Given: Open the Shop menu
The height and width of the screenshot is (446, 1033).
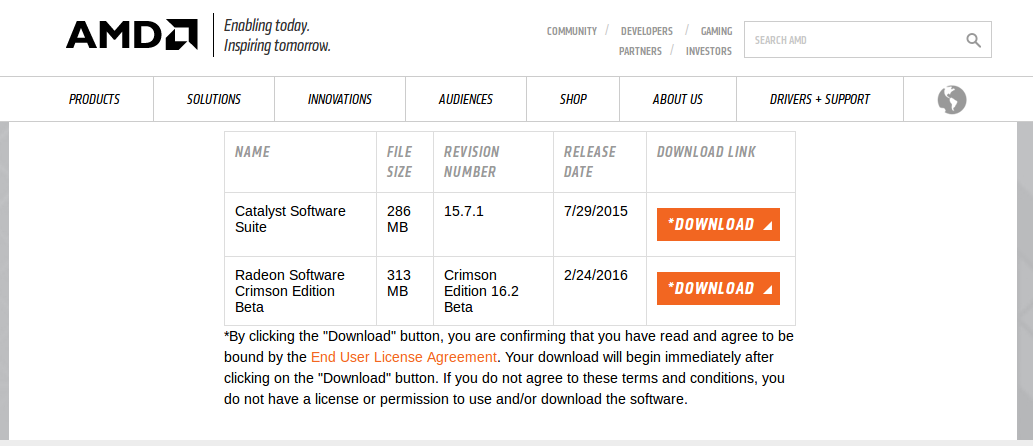Looking at the screenshot, I should click(573, 99).
